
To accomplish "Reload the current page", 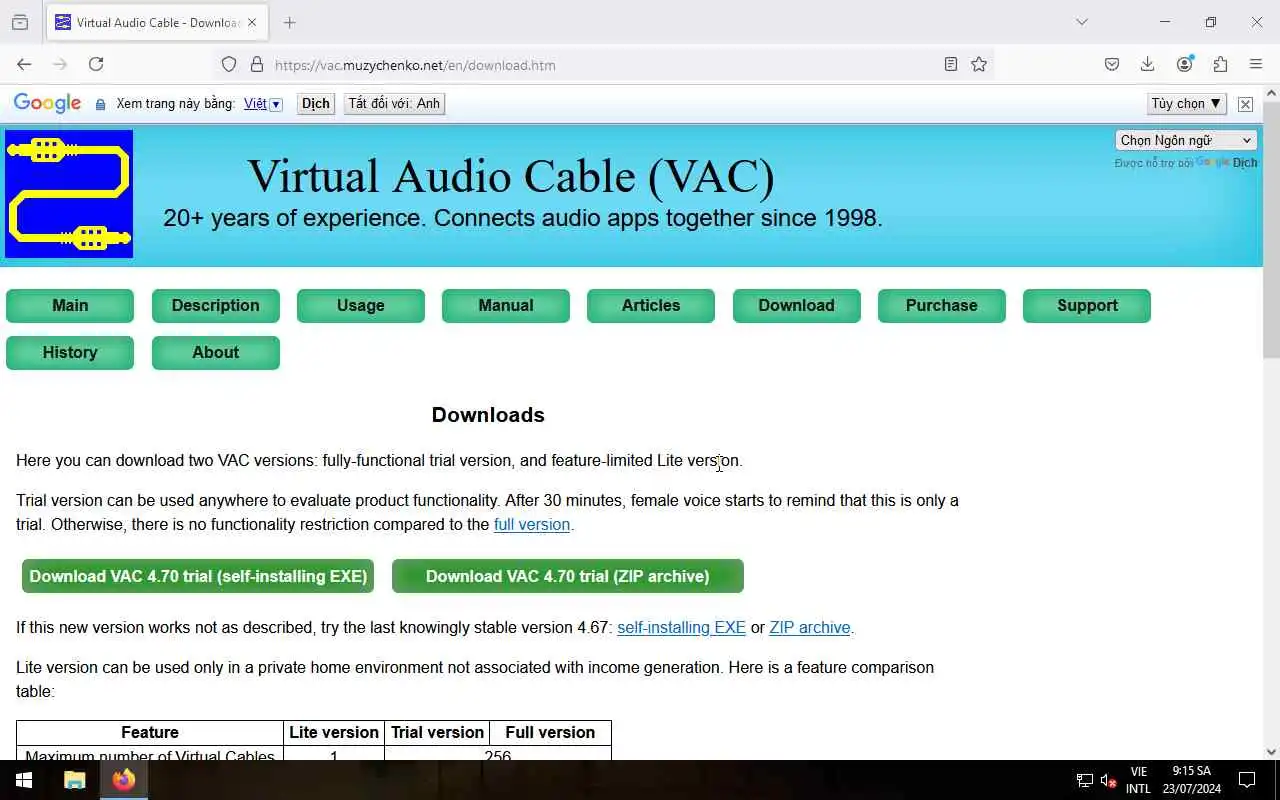I will 96,64.
